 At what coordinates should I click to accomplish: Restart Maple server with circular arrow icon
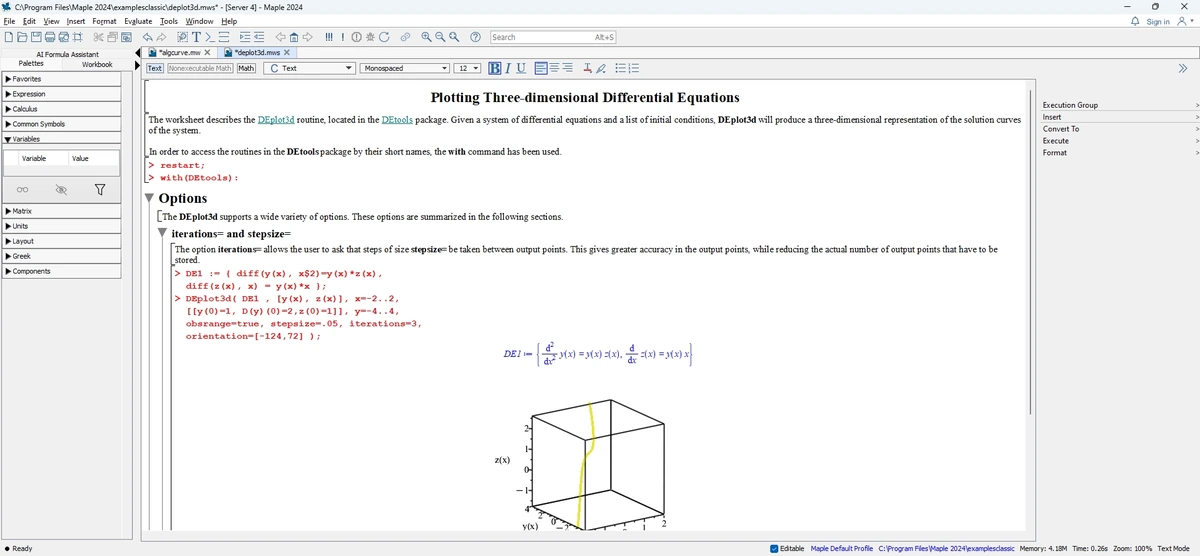pyautogui.click(x=384, y=37)
